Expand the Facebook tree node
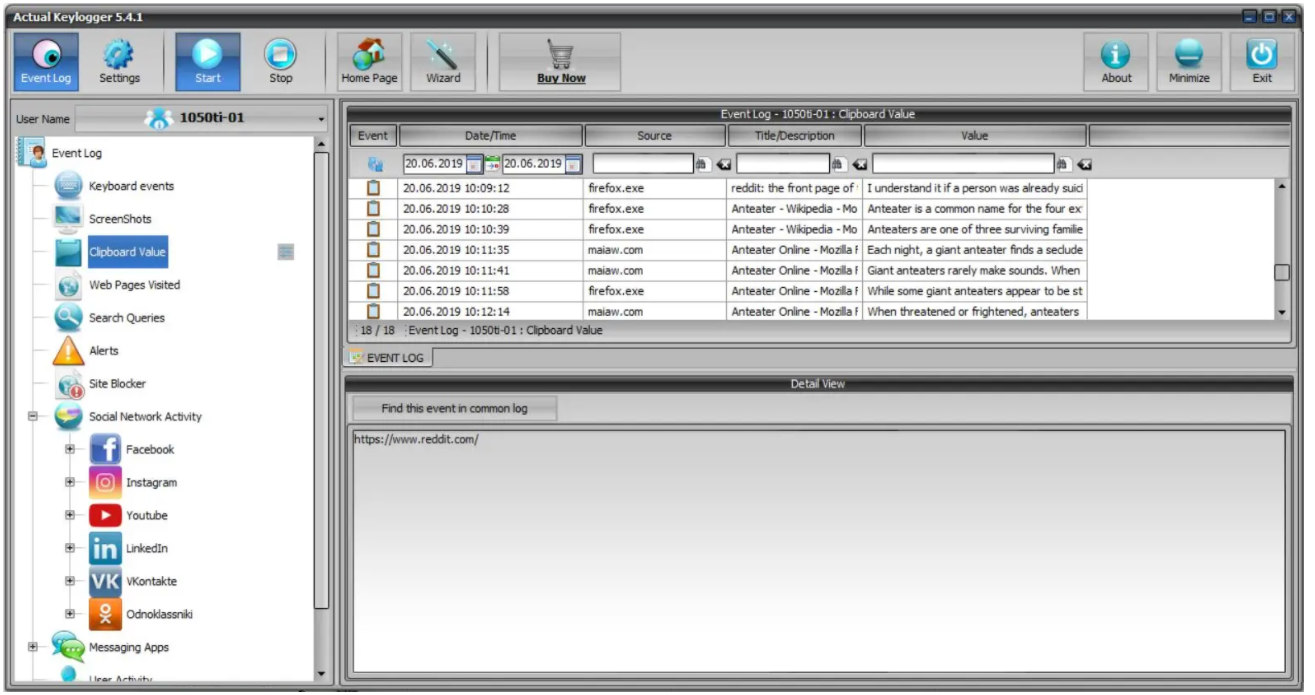 click(x=70, y=450)
